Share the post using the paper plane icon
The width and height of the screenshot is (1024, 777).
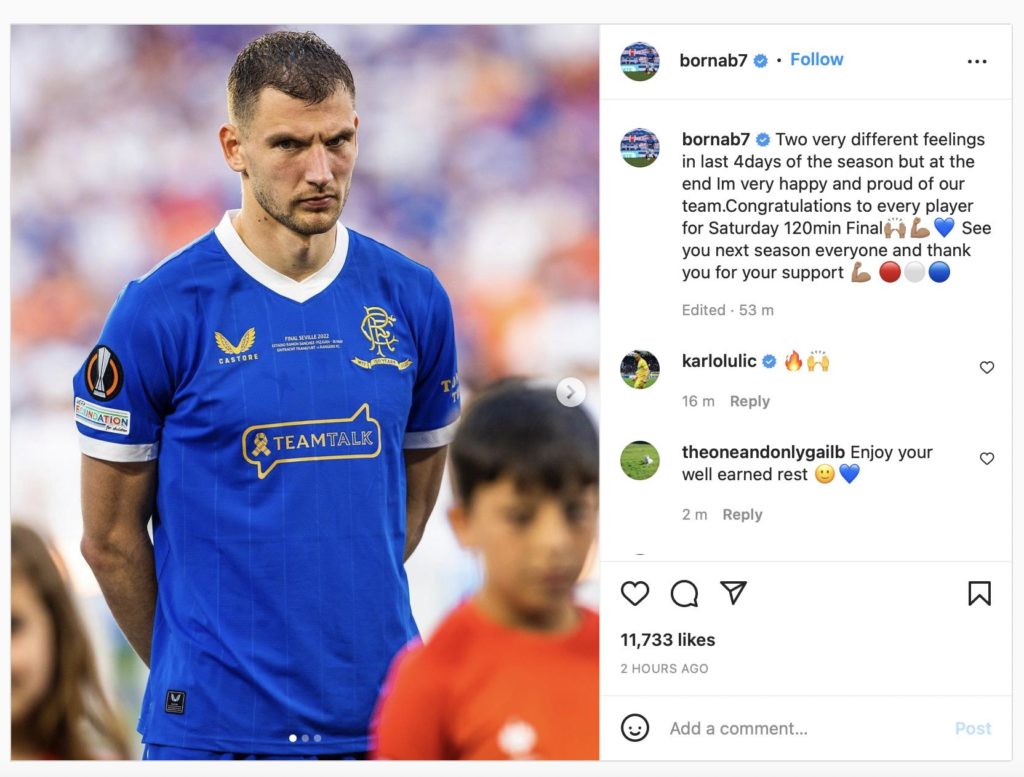click(733, 593)
